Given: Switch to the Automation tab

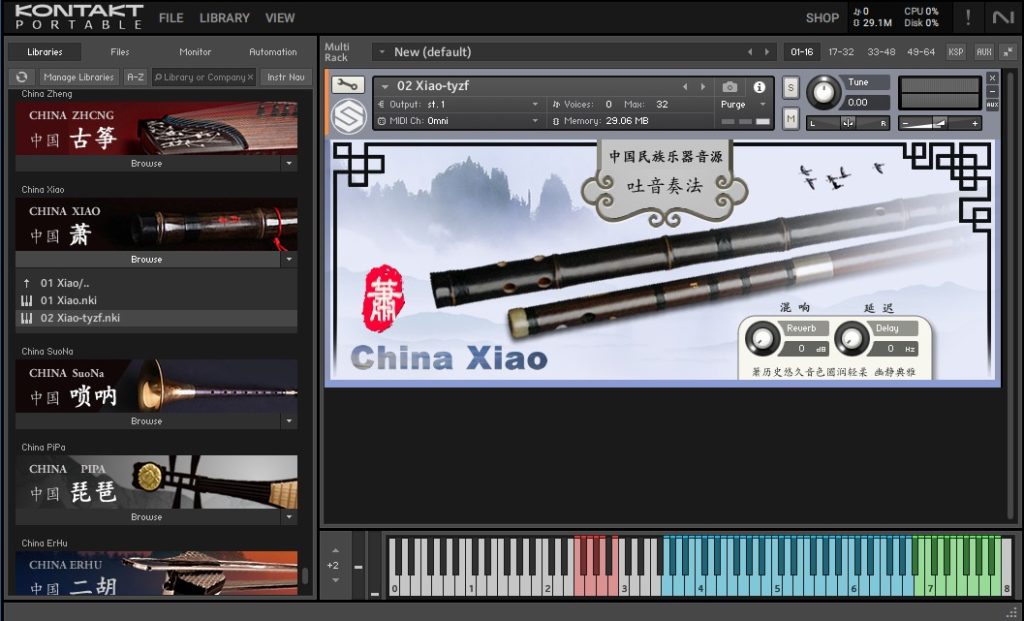Looking at the screenshot, I should 273,52.
